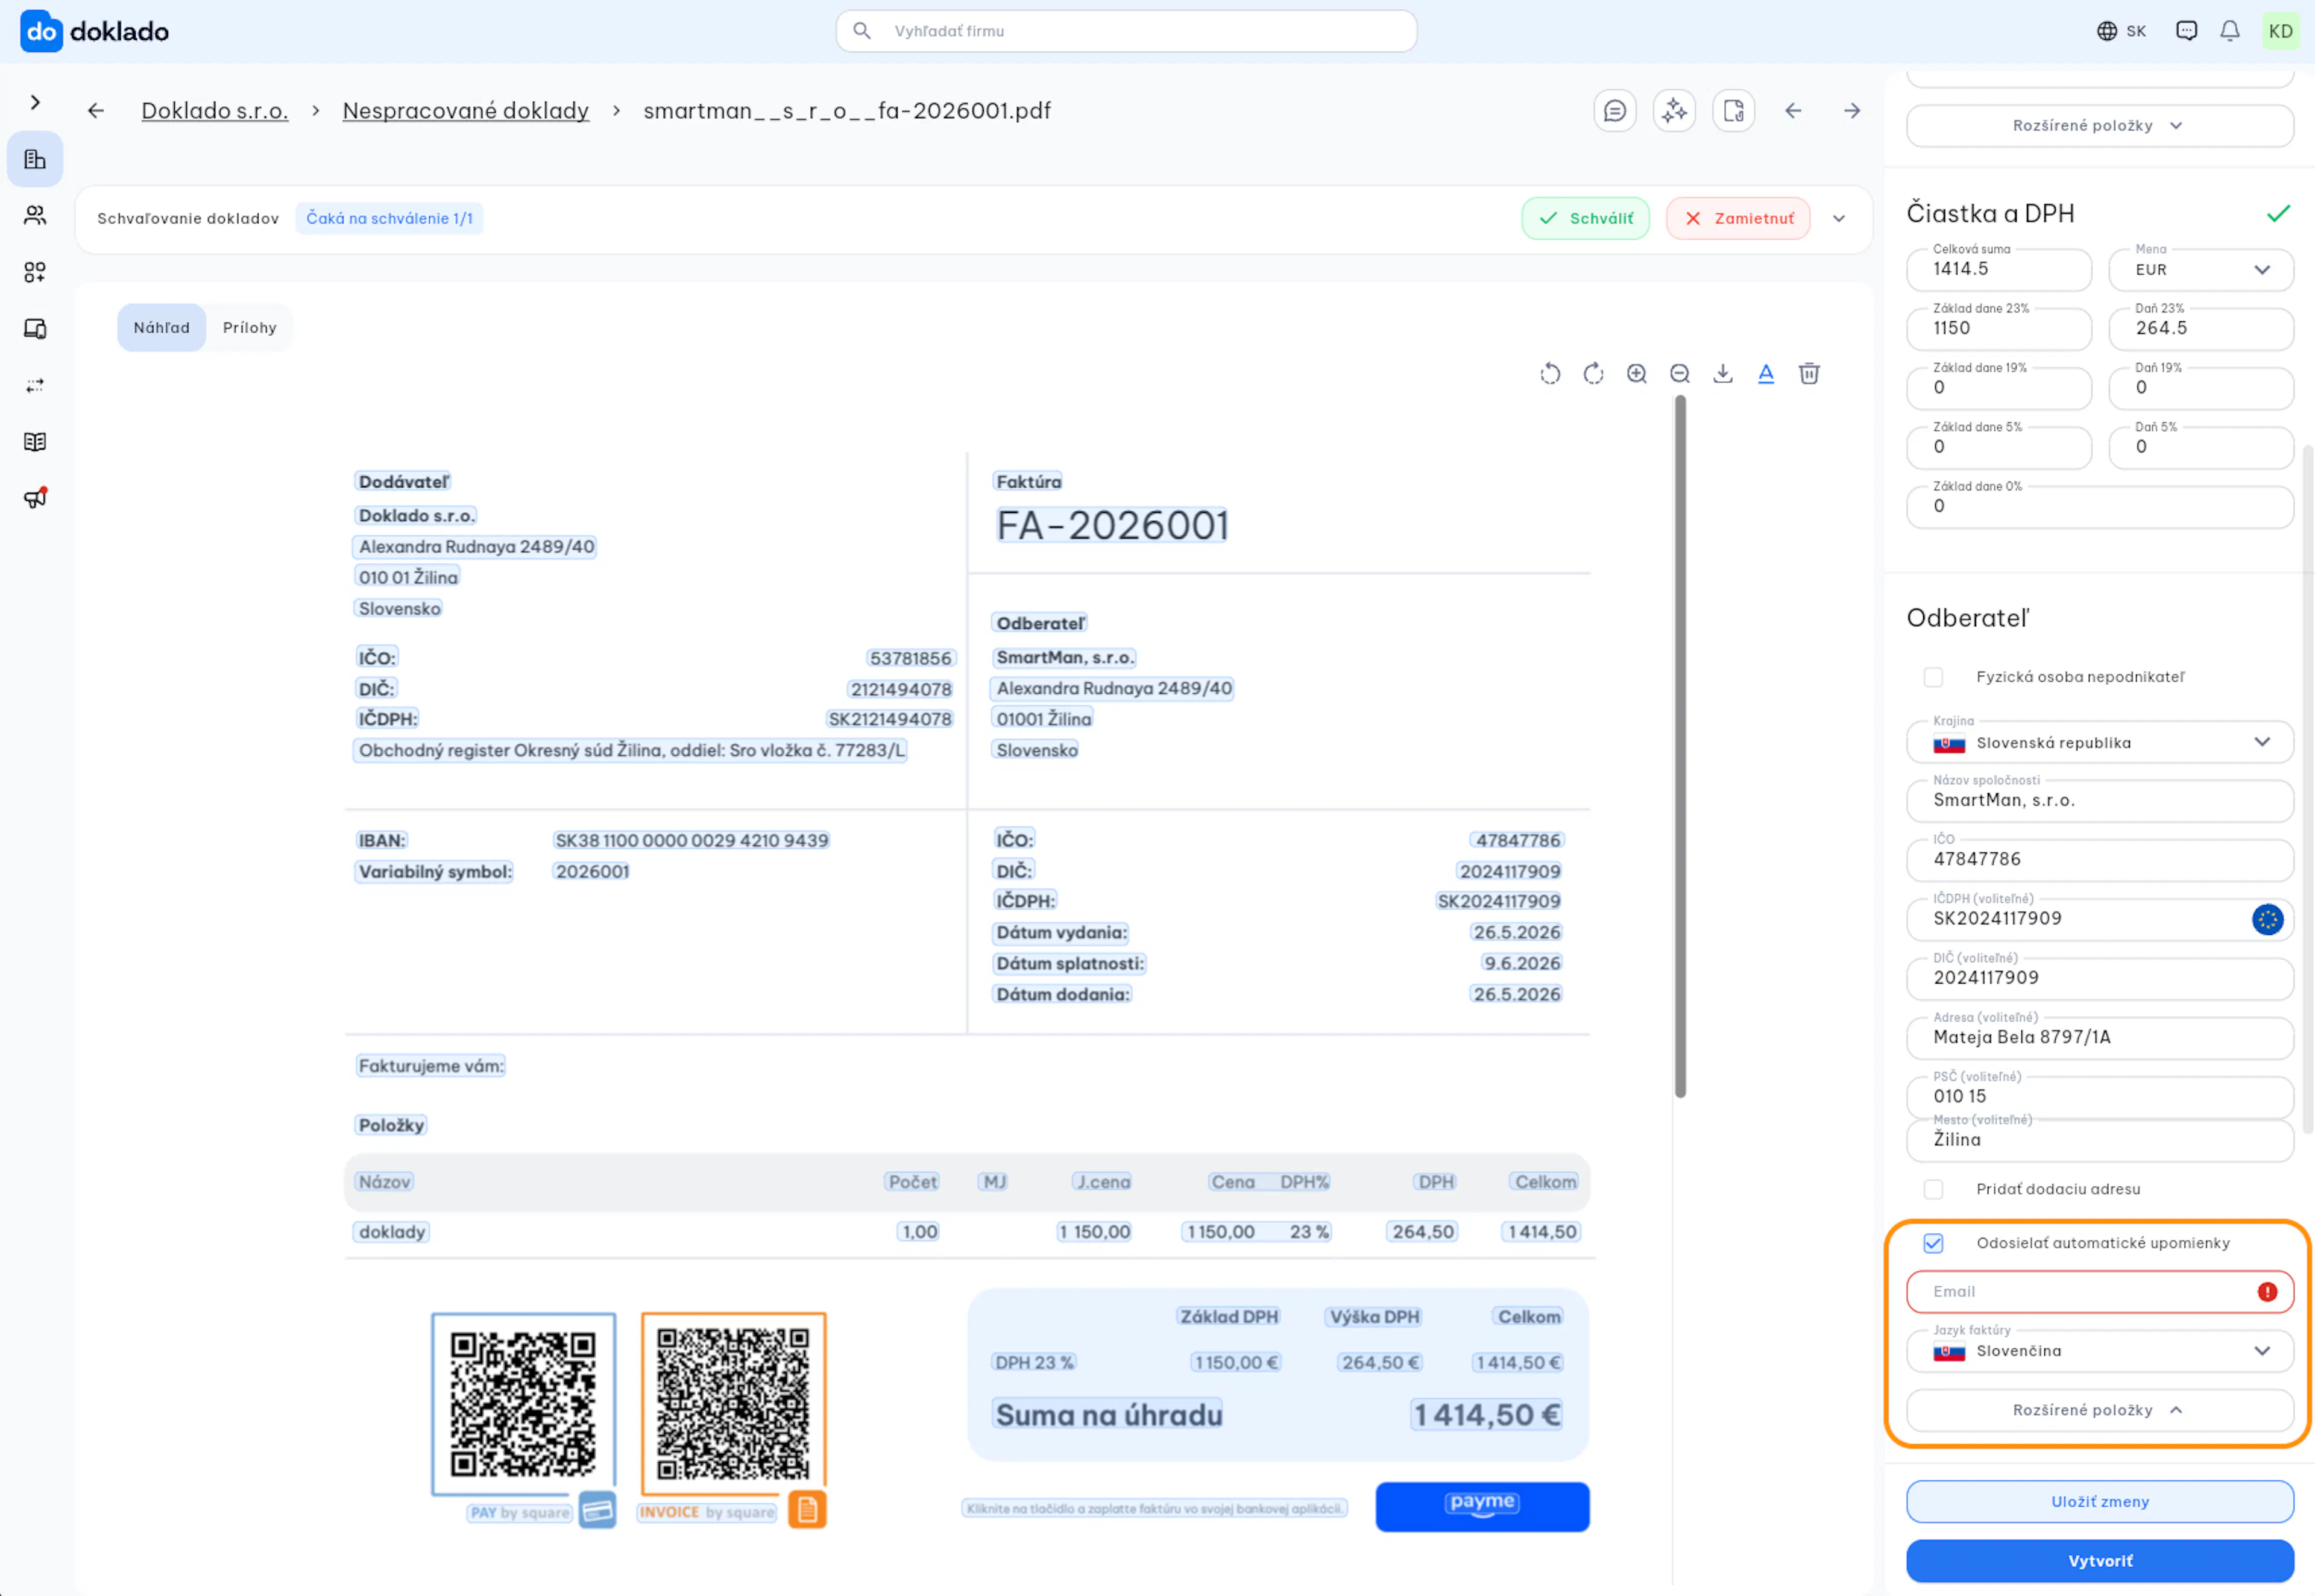Open the transfers arrows sidebar icon
The width and height of the screenshot is (2315, 1596).
pos(35,385)
